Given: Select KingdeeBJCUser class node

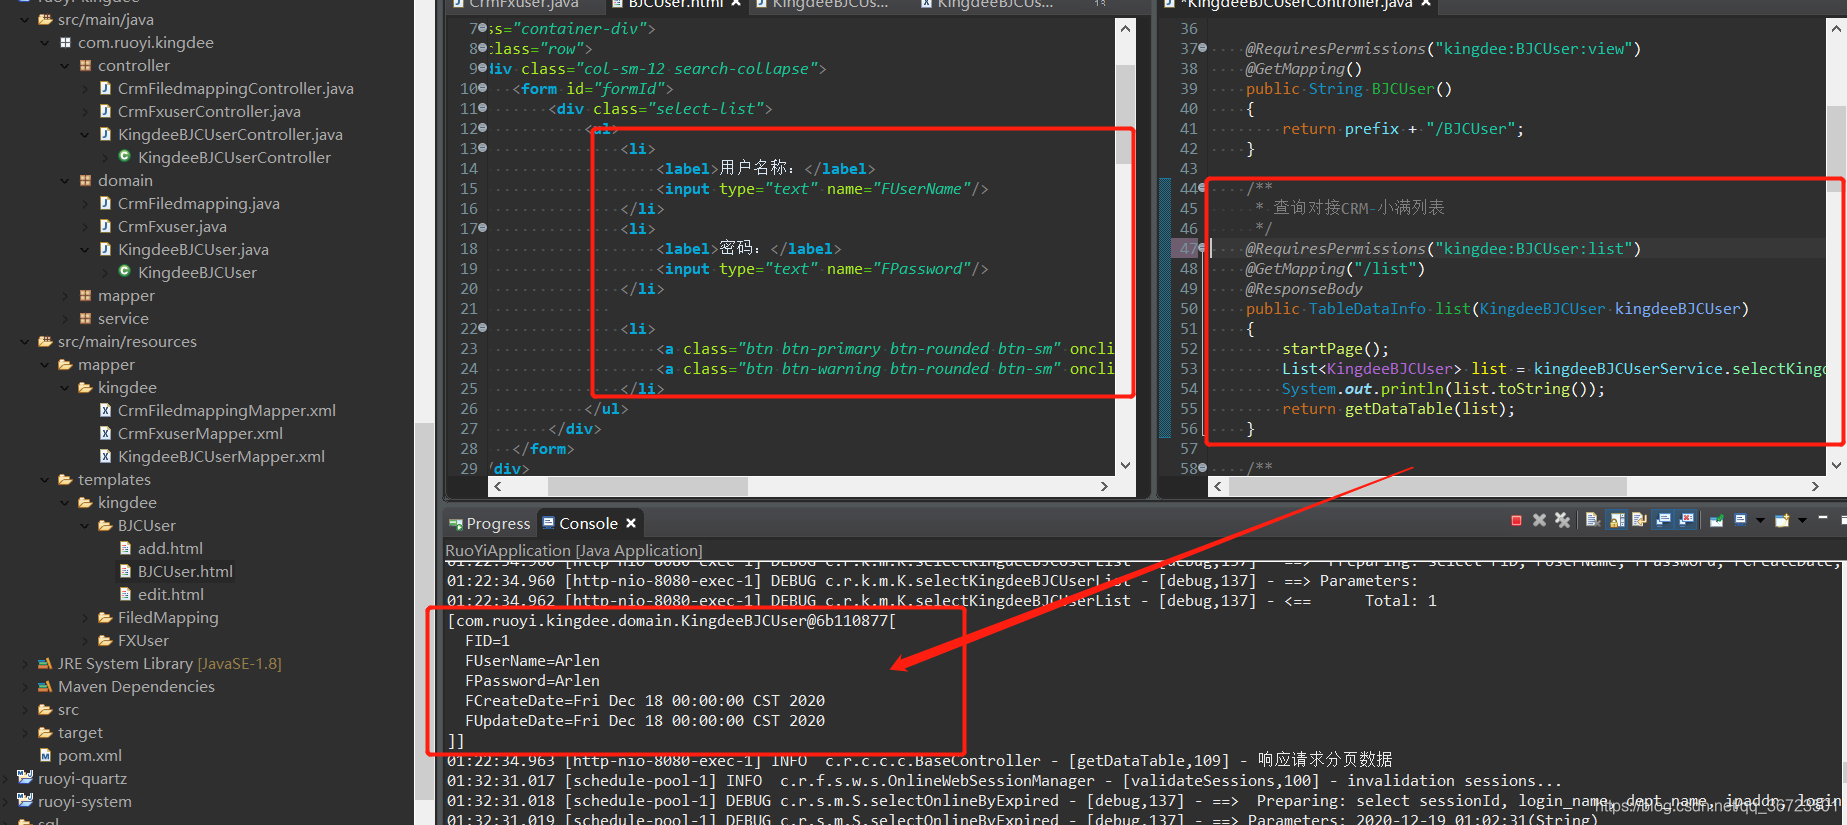Looking at the screenshot, I should point(197,273).
